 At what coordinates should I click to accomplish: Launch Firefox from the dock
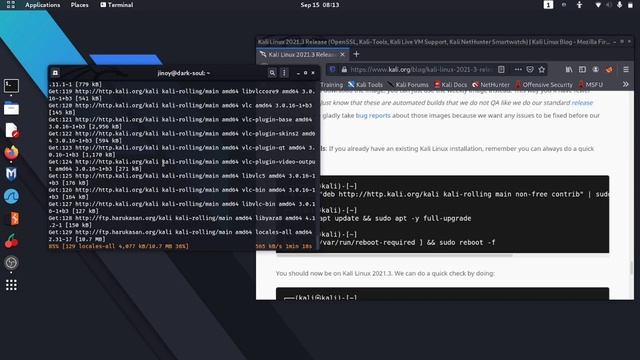11,152
